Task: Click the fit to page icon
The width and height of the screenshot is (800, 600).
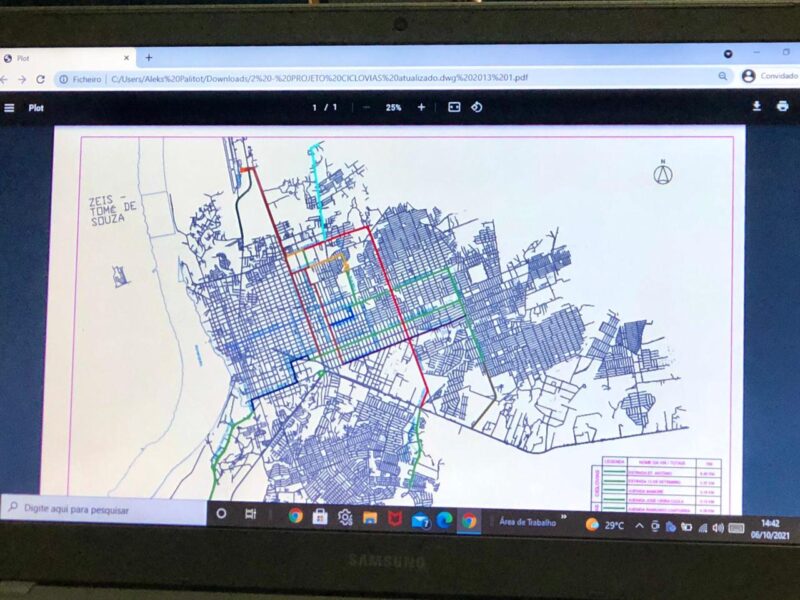Action: point(454,107)
